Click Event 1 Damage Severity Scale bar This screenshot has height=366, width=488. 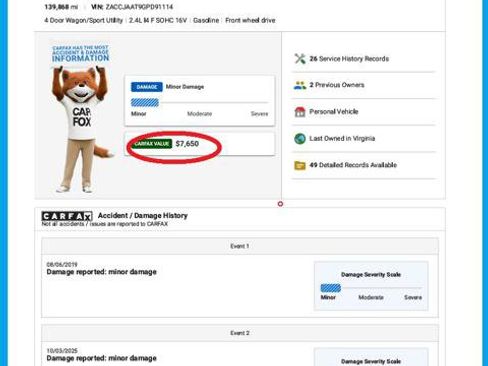pos(371,288)
